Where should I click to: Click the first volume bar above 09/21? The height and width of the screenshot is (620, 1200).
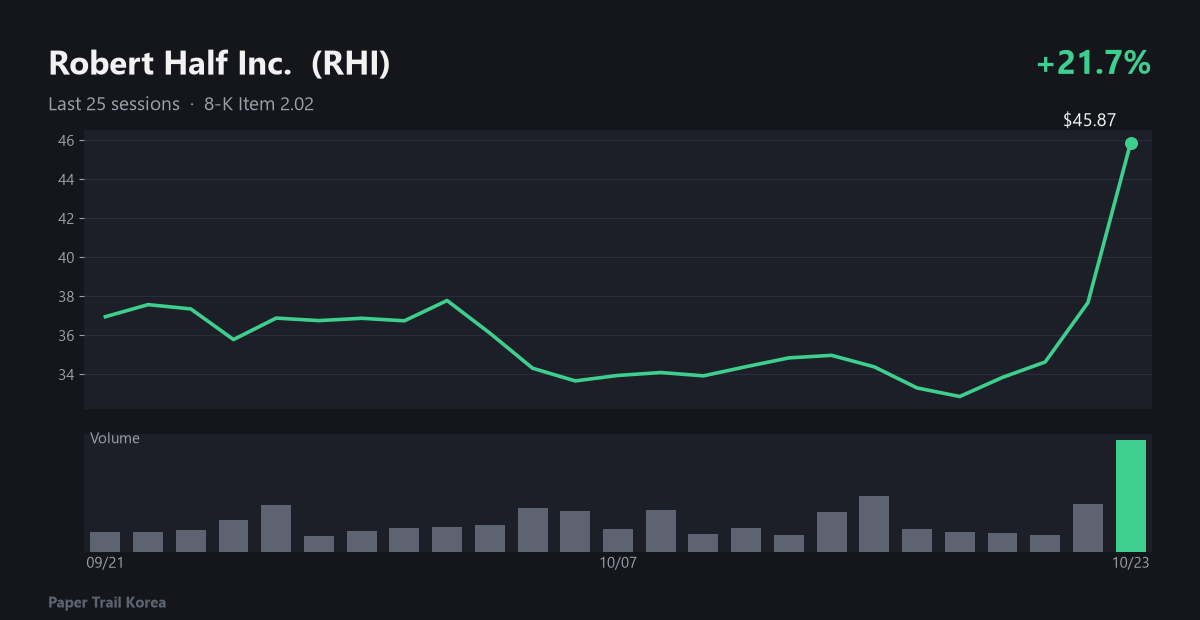coord(105,542)
